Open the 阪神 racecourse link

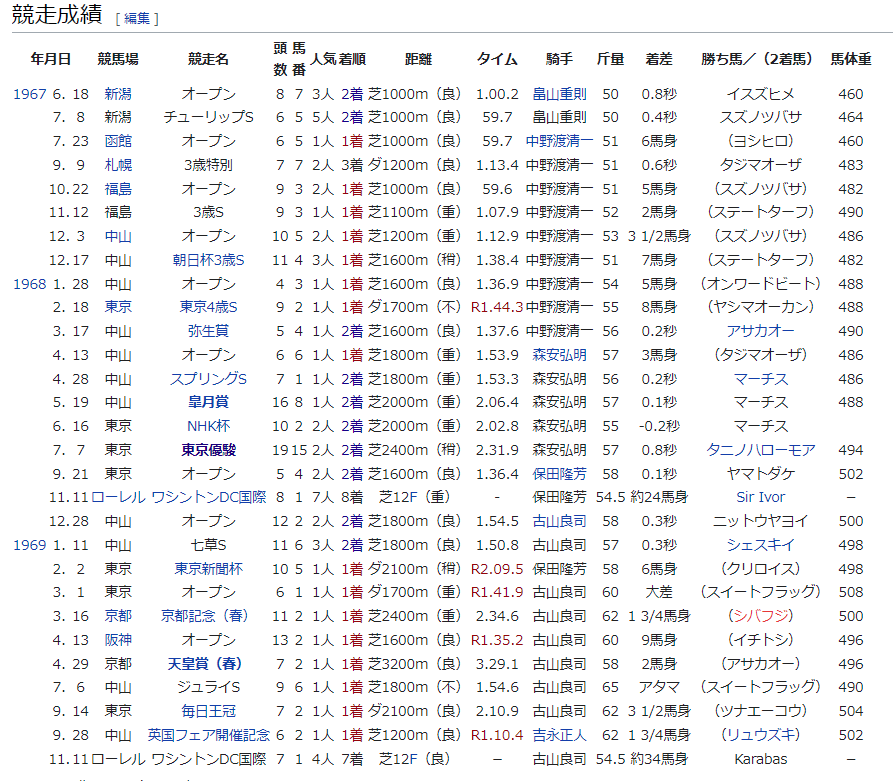[118, 640]
